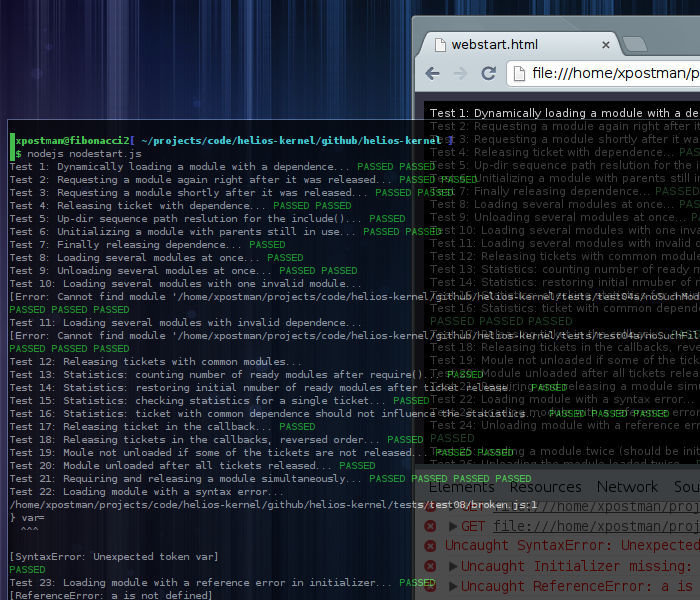Click terminal path tests/test08/broken.js:1
This screenshot has width=700, height=600.
pos(462,505)
